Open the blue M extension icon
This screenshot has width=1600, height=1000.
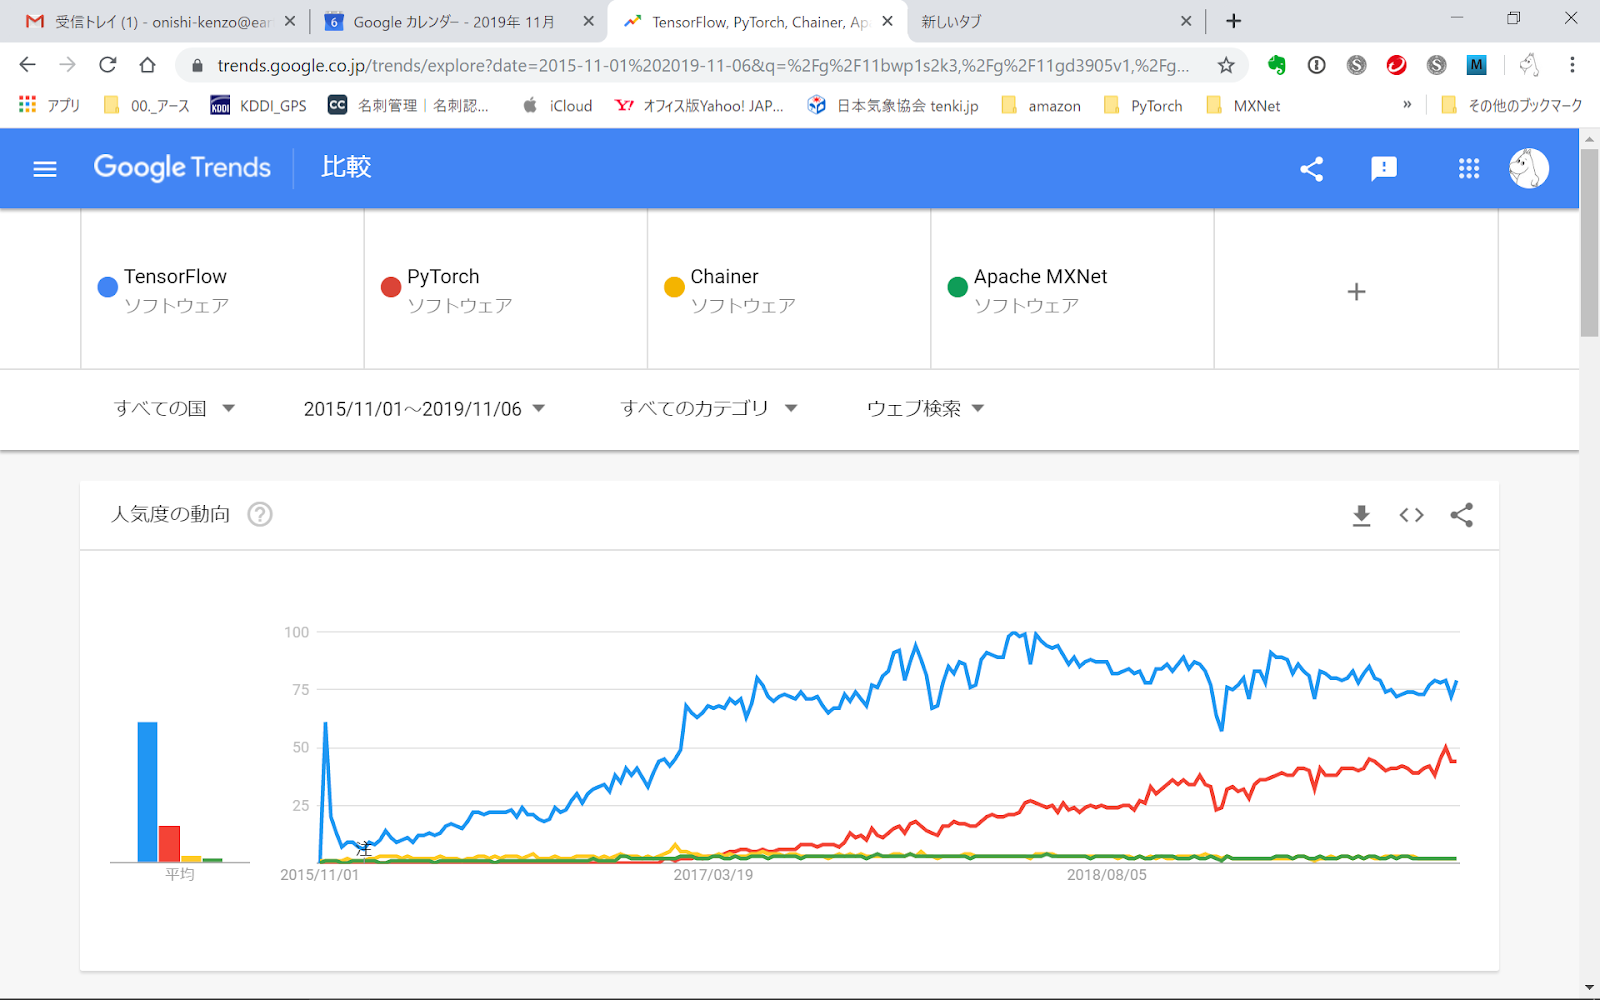[1476, 65]
